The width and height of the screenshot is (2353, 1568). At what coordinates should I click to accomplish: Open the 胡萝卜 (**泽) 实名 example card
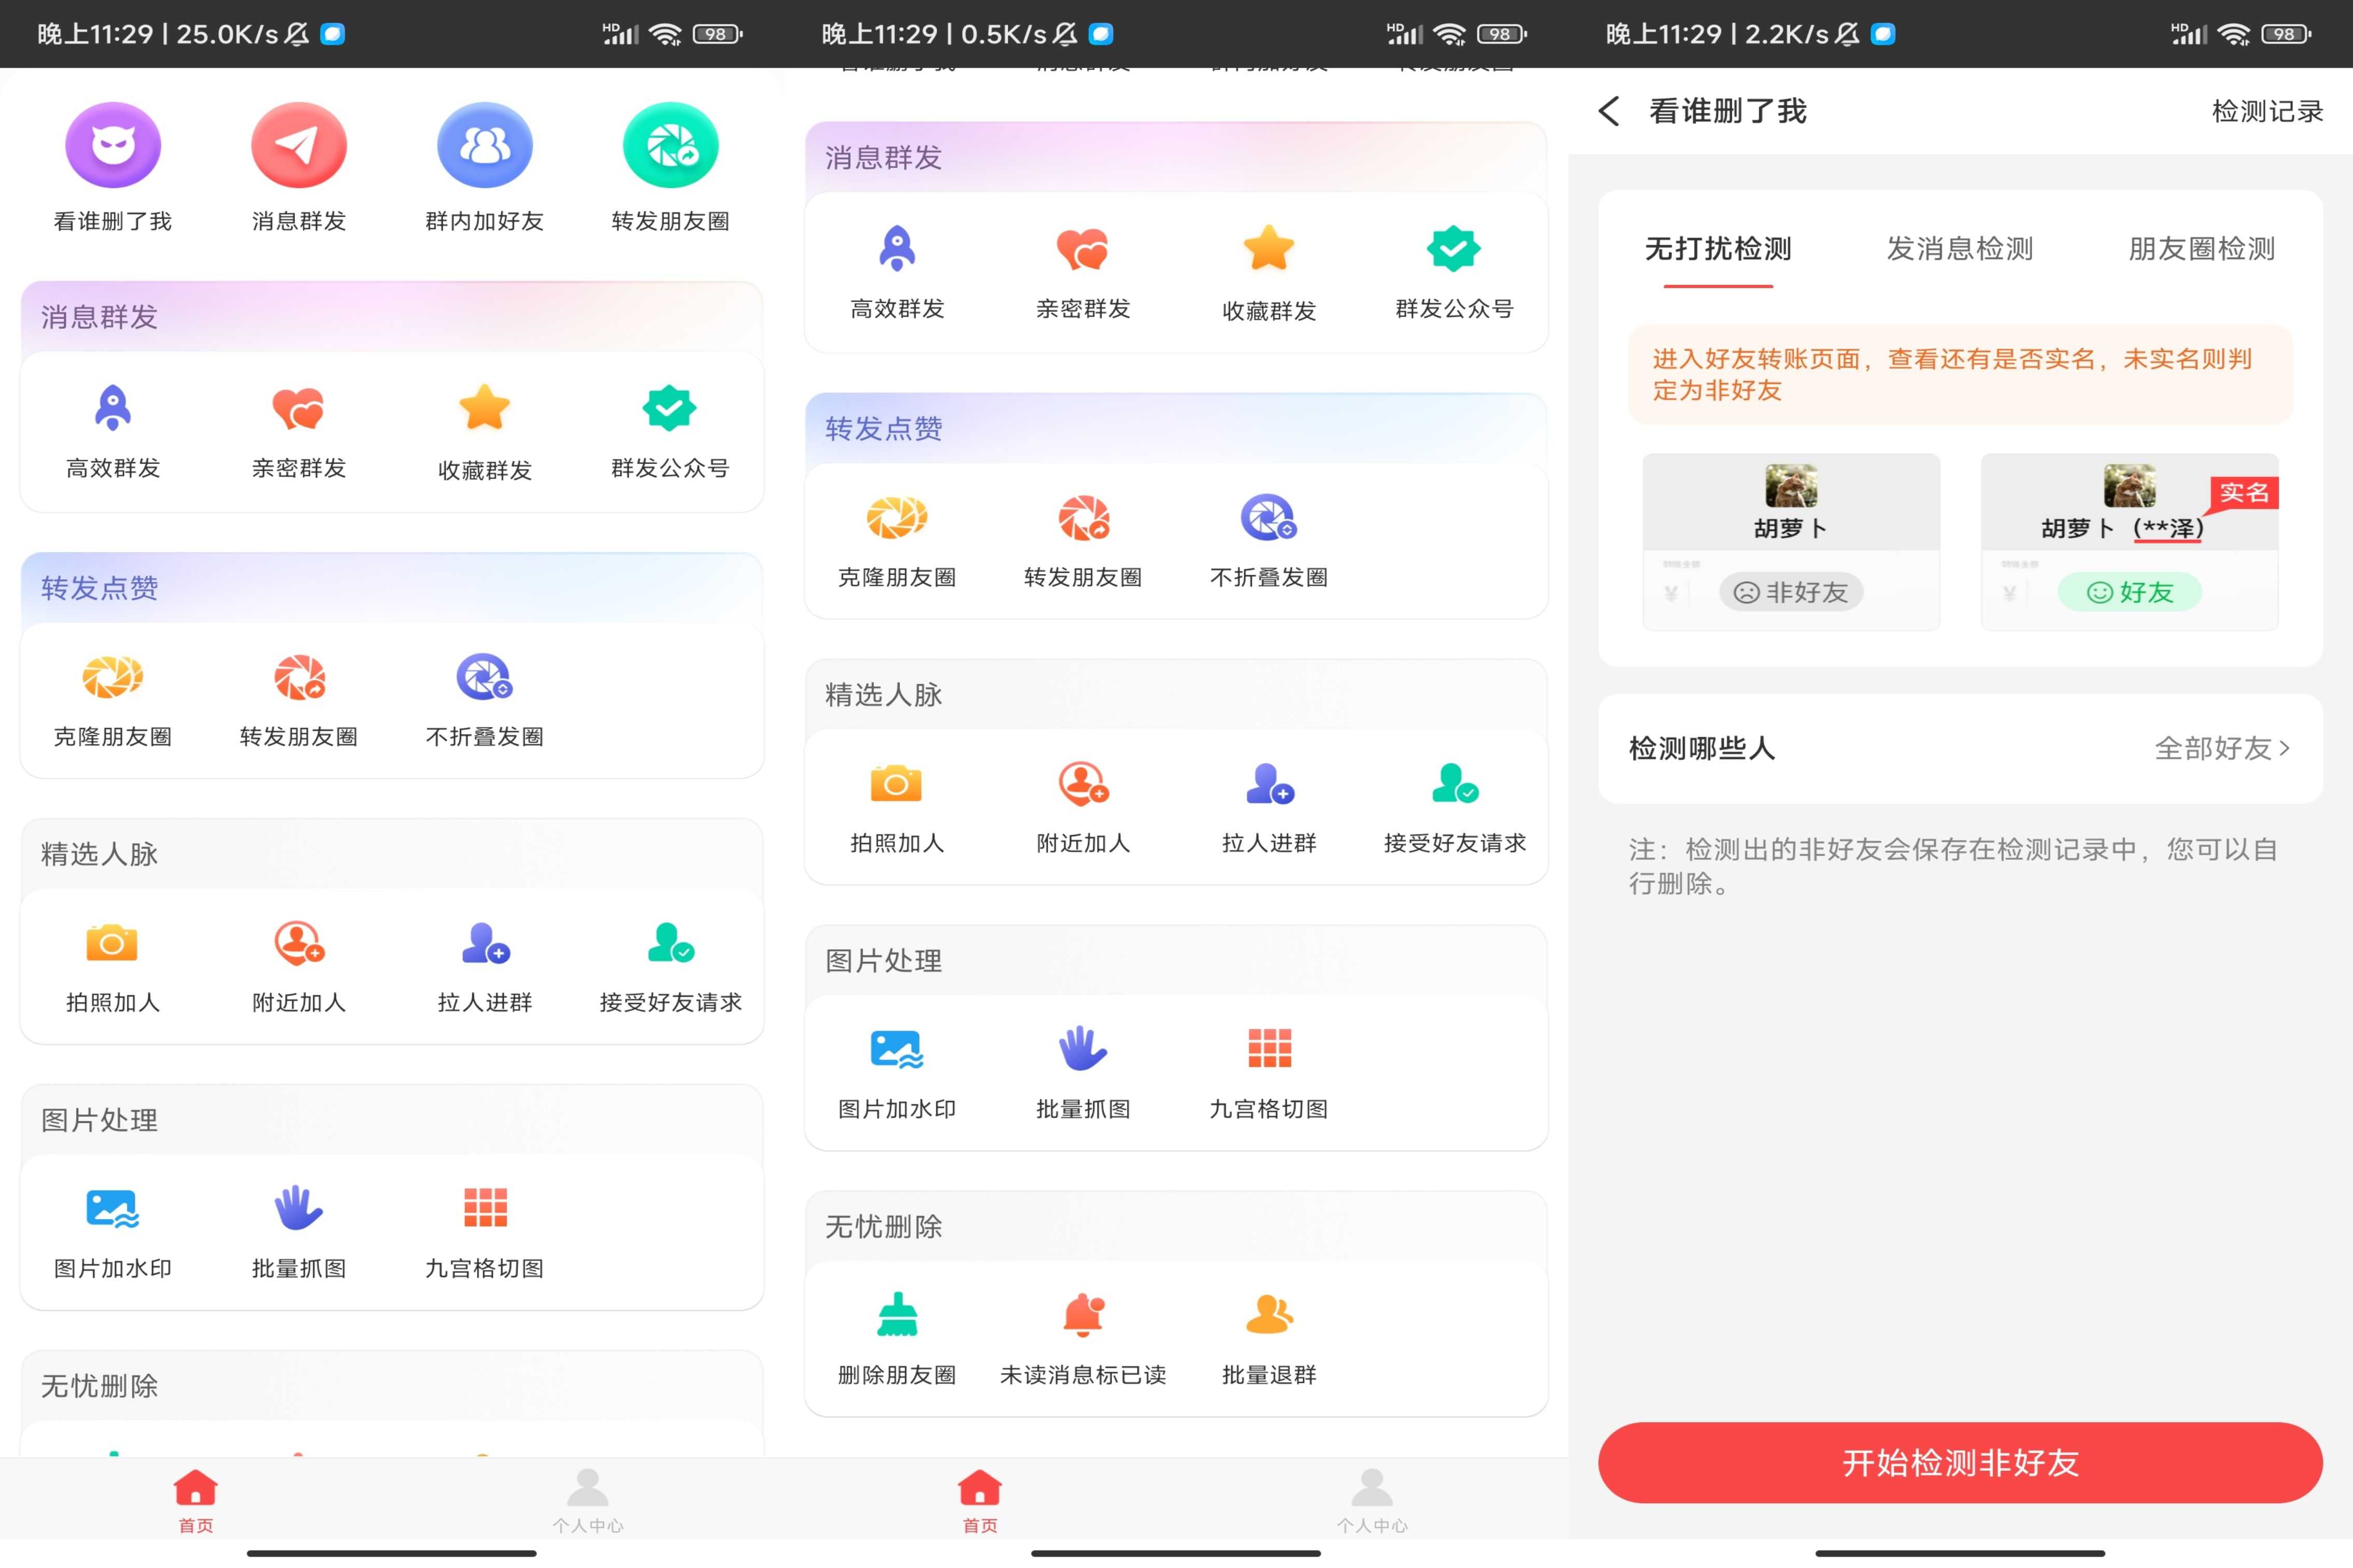click(x=2130, y=542)
